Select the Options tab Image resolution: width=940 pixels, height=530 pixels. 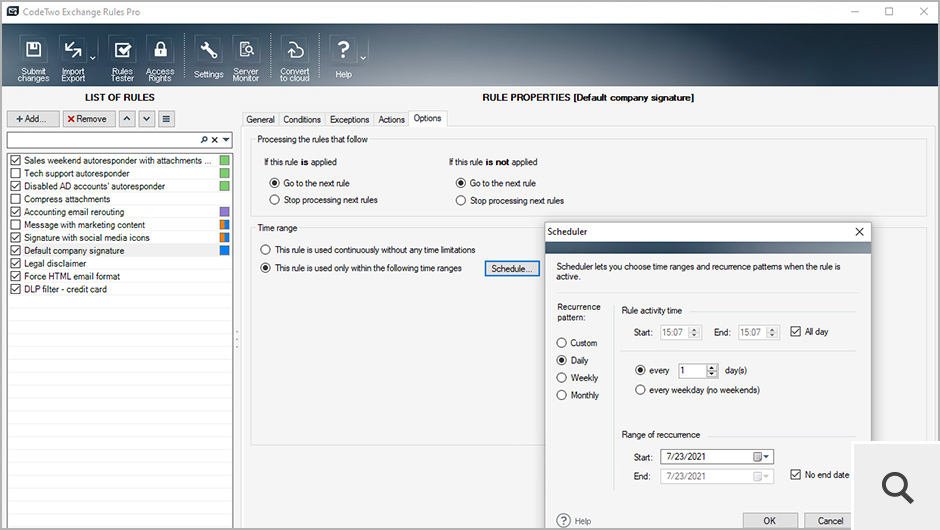pyautogui.click(x=427, y=119)
